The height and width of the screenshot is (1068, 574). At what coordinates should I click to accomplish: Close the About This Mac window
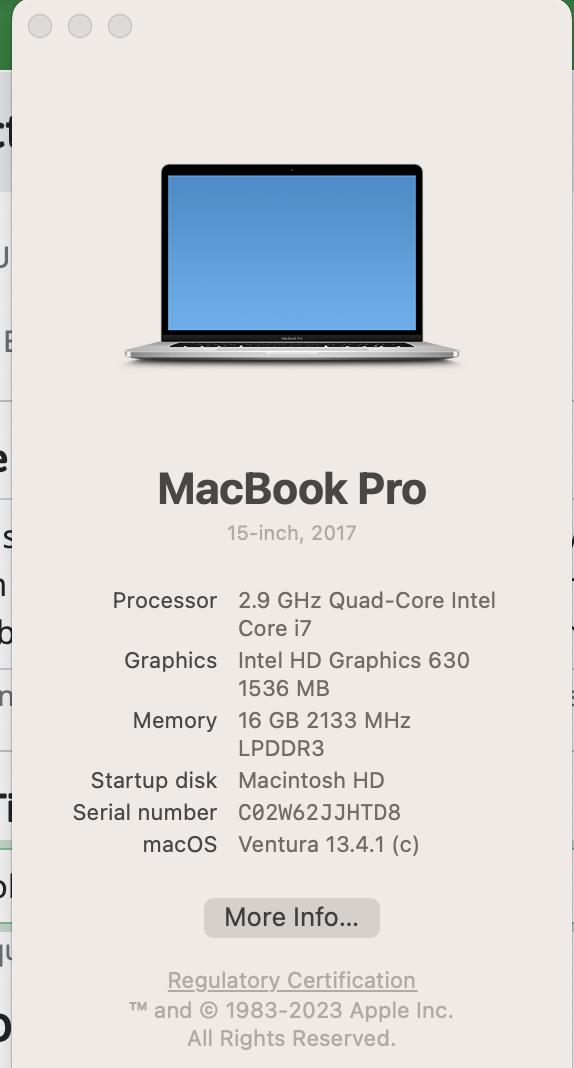point(40,26)
